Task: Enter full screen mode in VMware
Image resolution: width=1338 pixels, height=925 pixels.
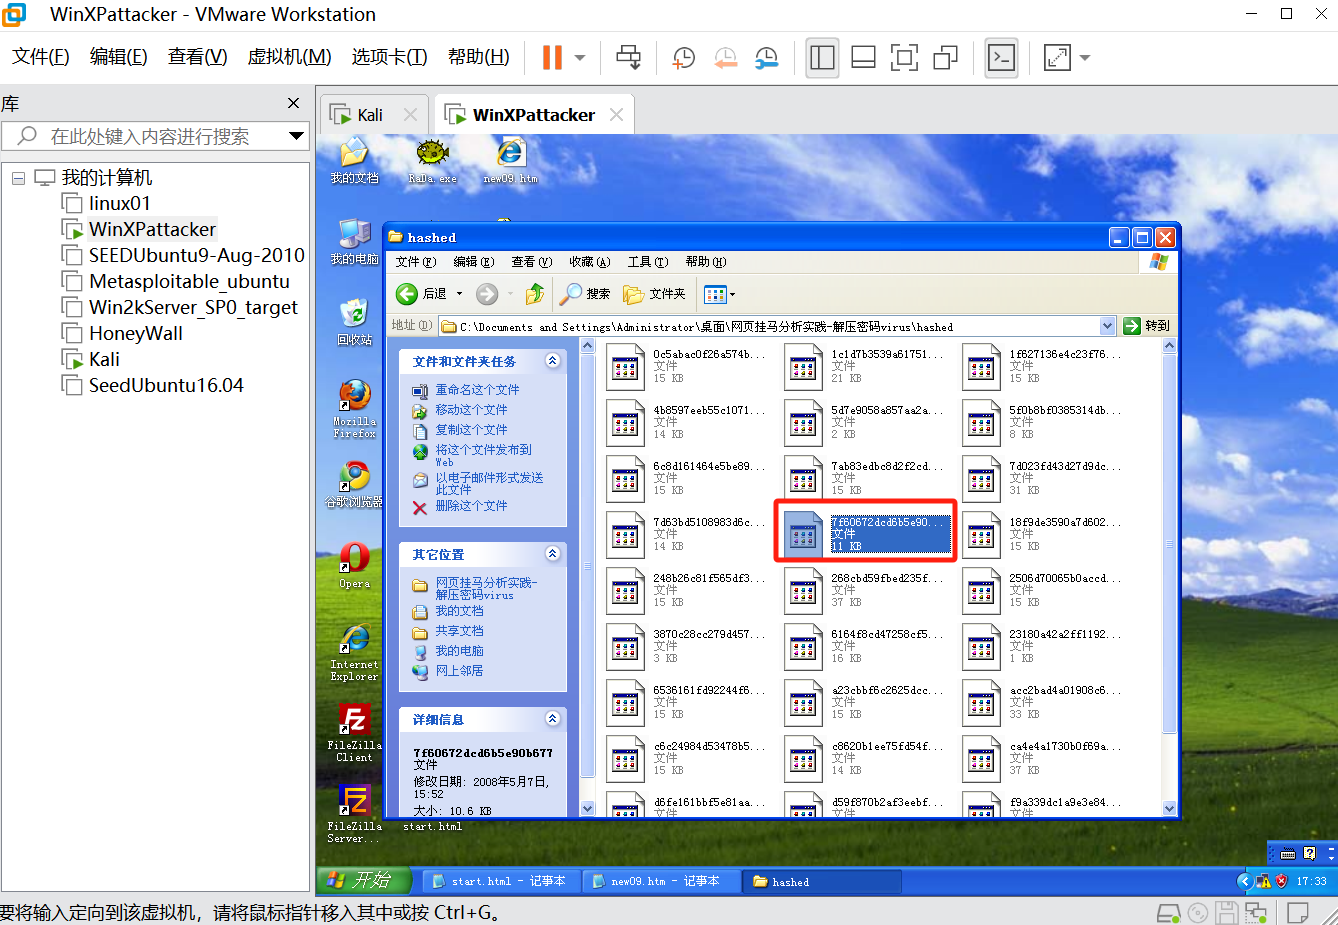Action: (904, 57)
